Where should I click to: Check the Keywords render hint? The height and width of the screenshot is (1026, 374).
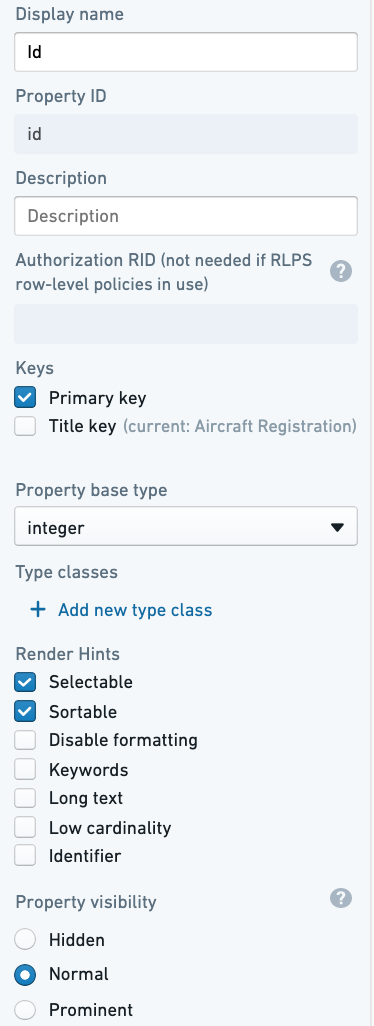[25, 770]
